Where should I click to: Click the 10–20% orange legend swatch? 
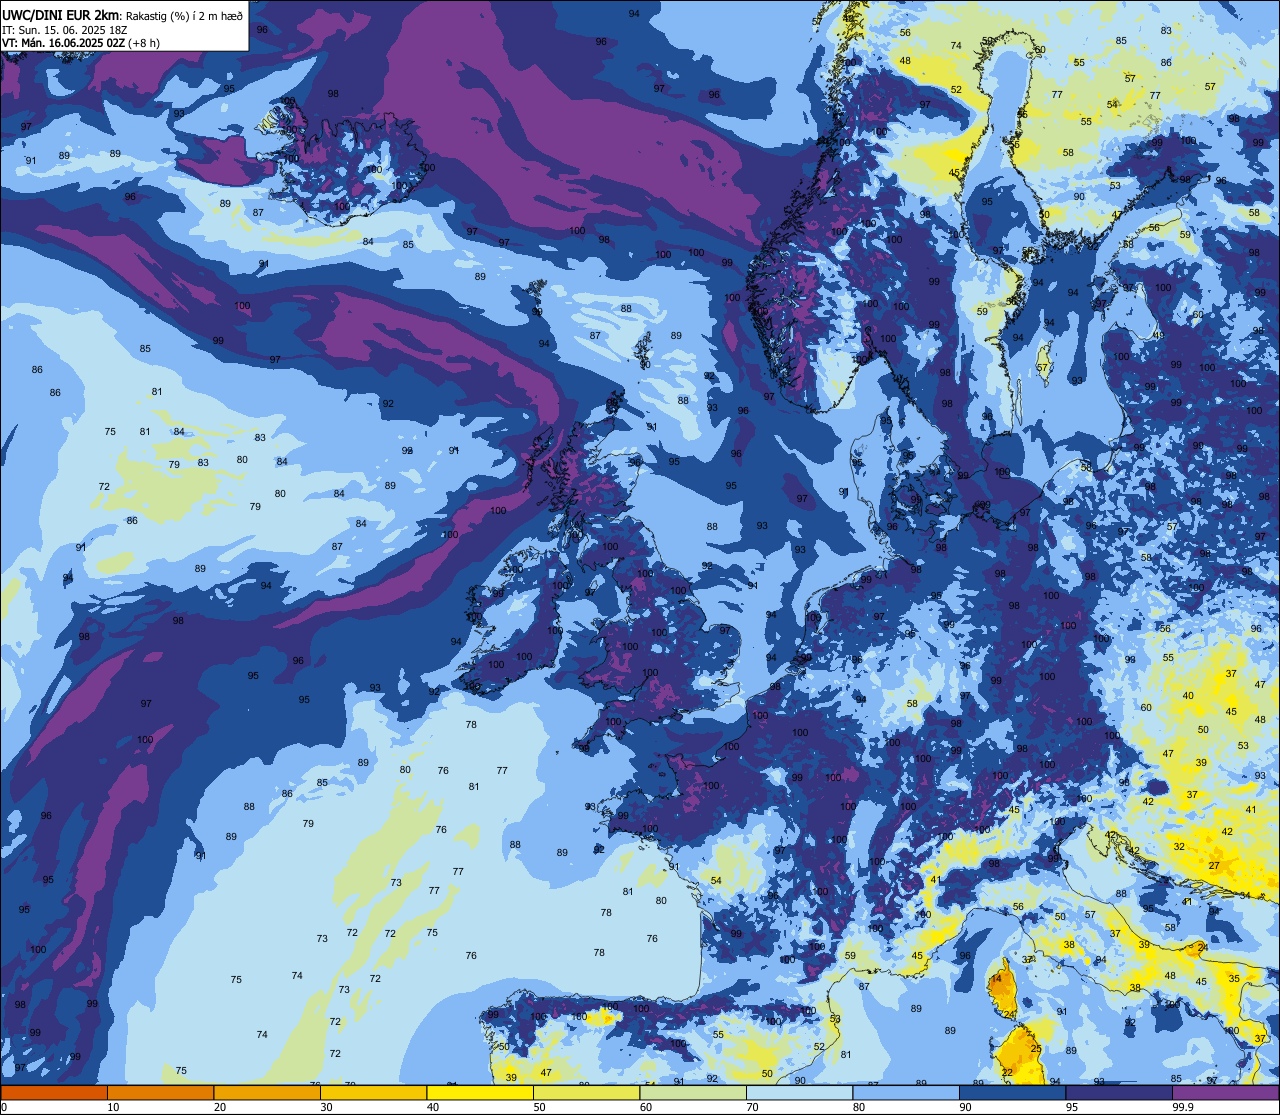160,1092
